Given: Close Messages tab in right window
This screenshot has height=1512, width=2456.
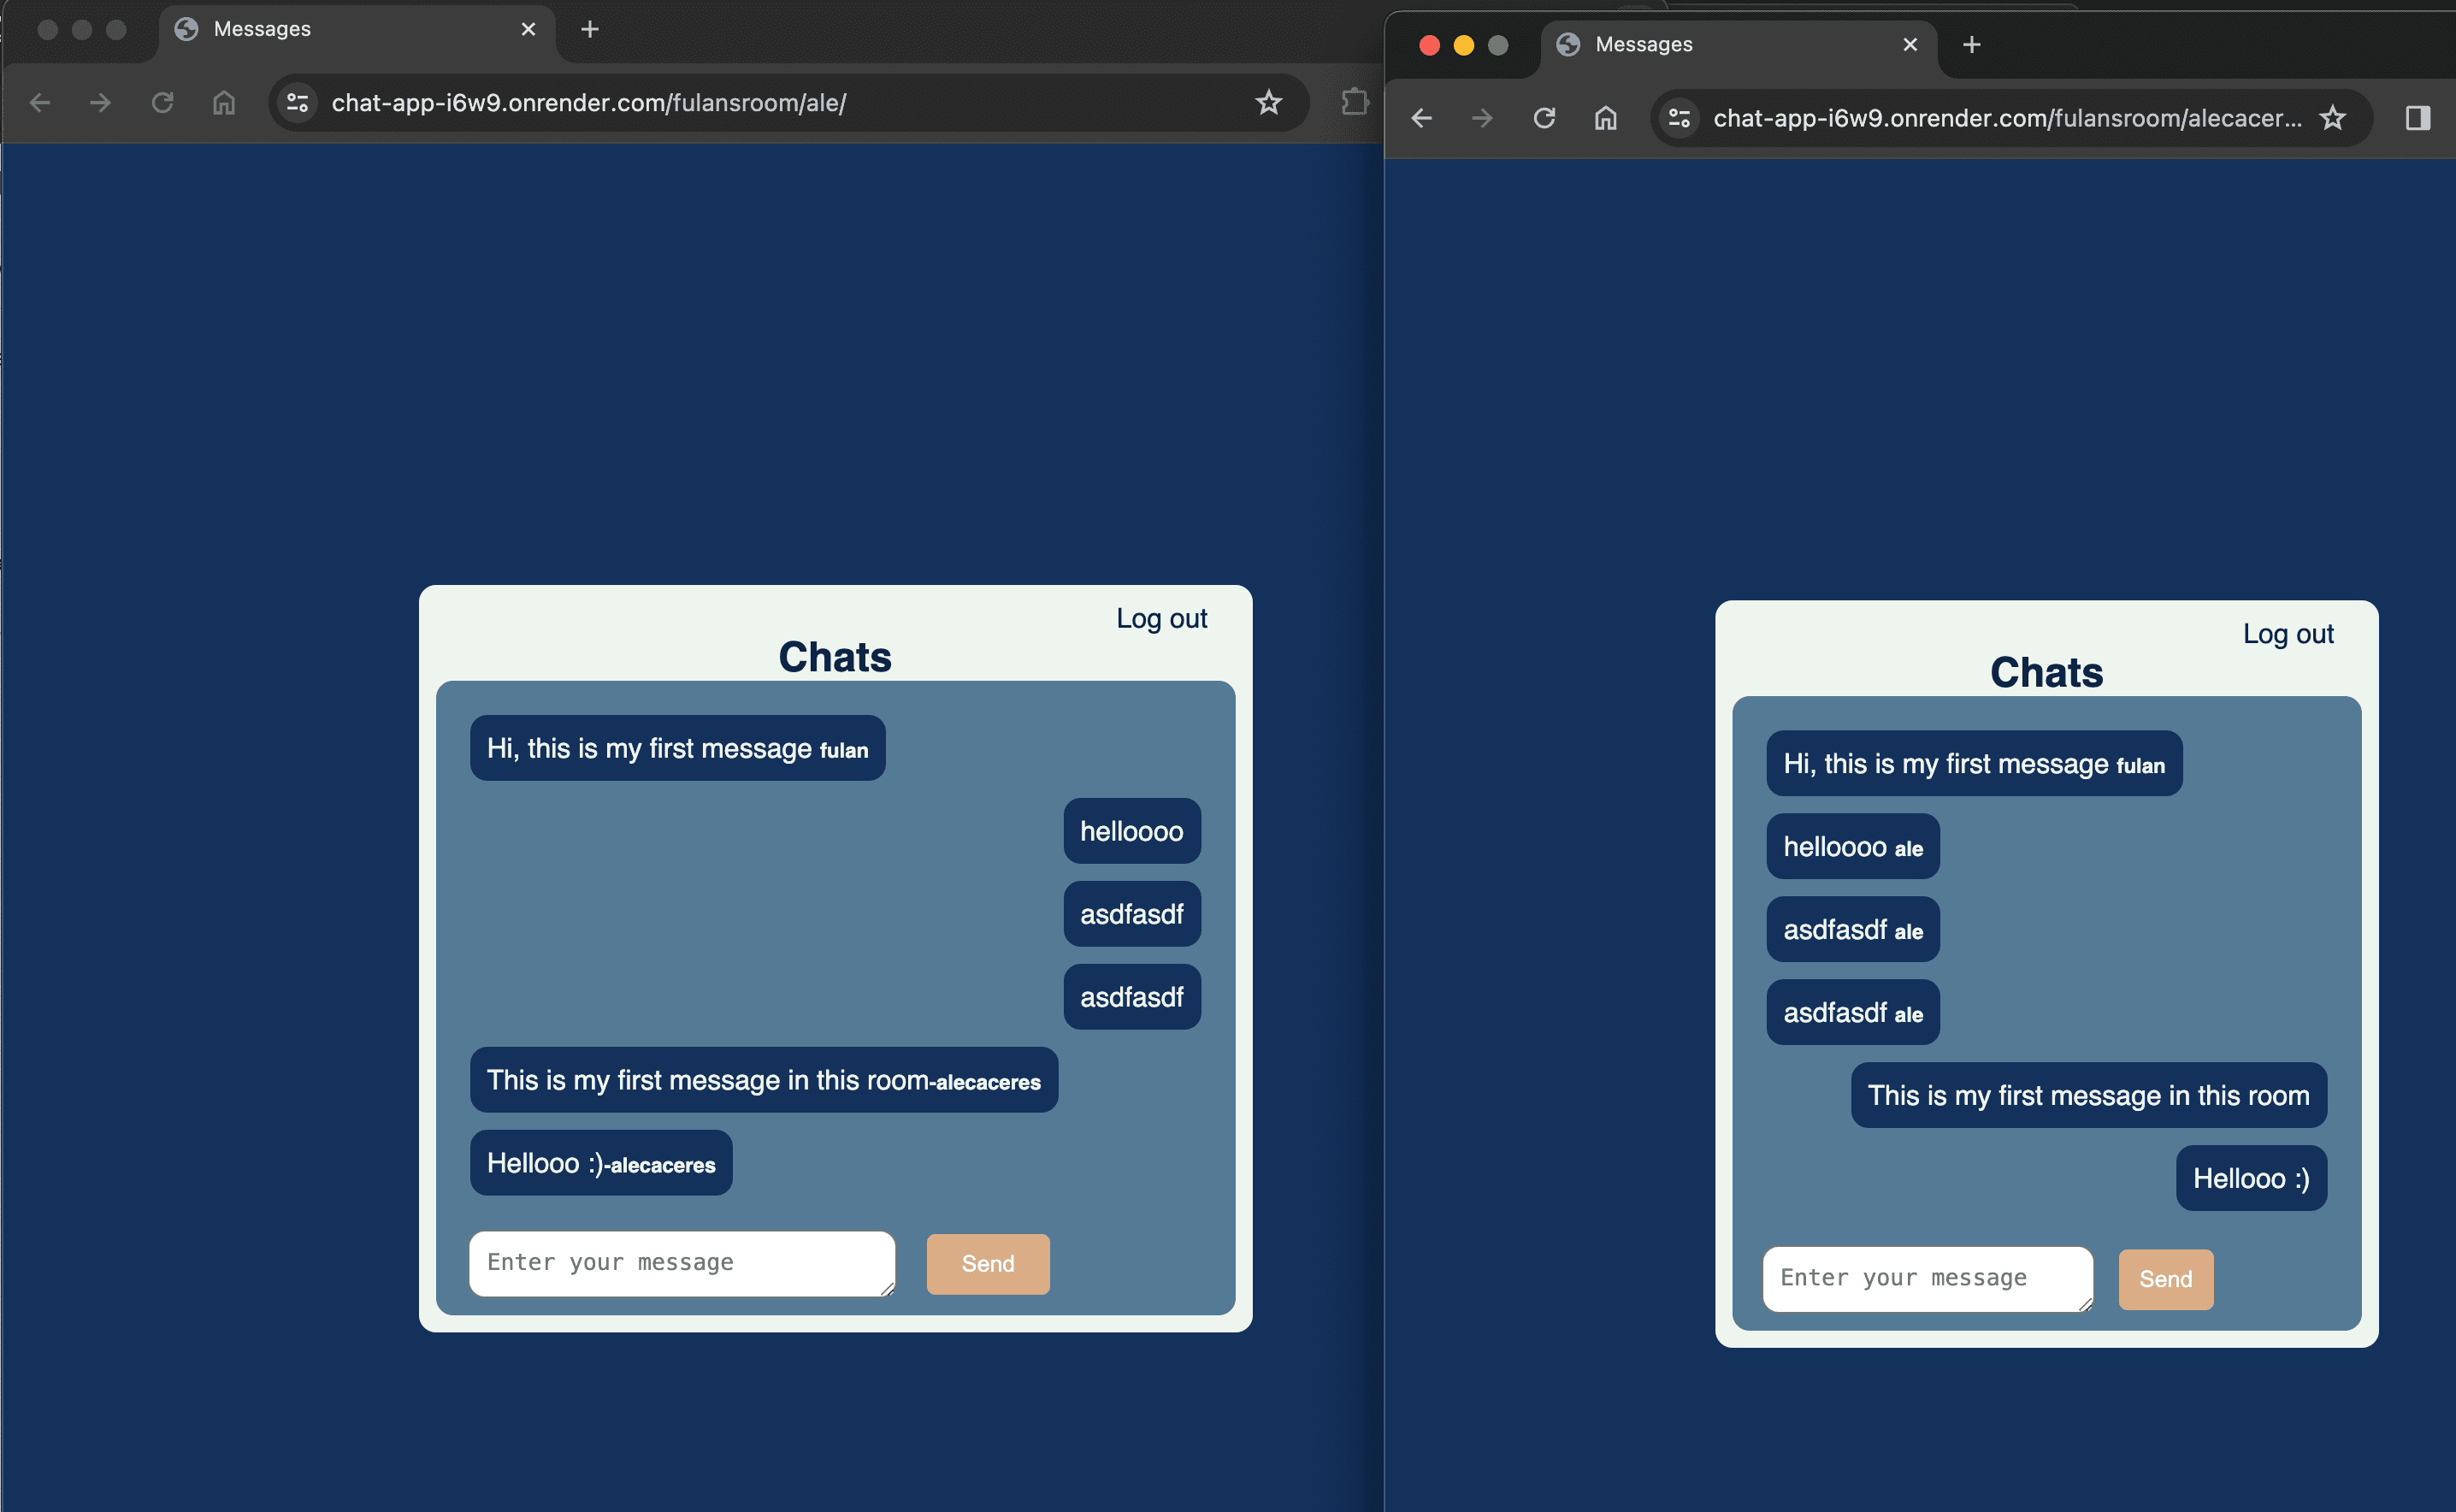Looking at the screenshot, I should tap(1910, 44).
